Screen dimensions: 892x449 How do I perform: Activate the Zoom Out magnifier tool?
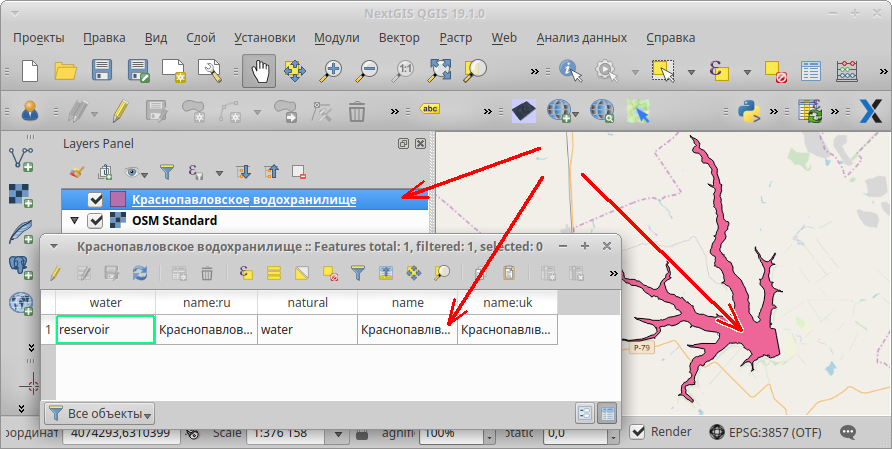click(367, 71)
